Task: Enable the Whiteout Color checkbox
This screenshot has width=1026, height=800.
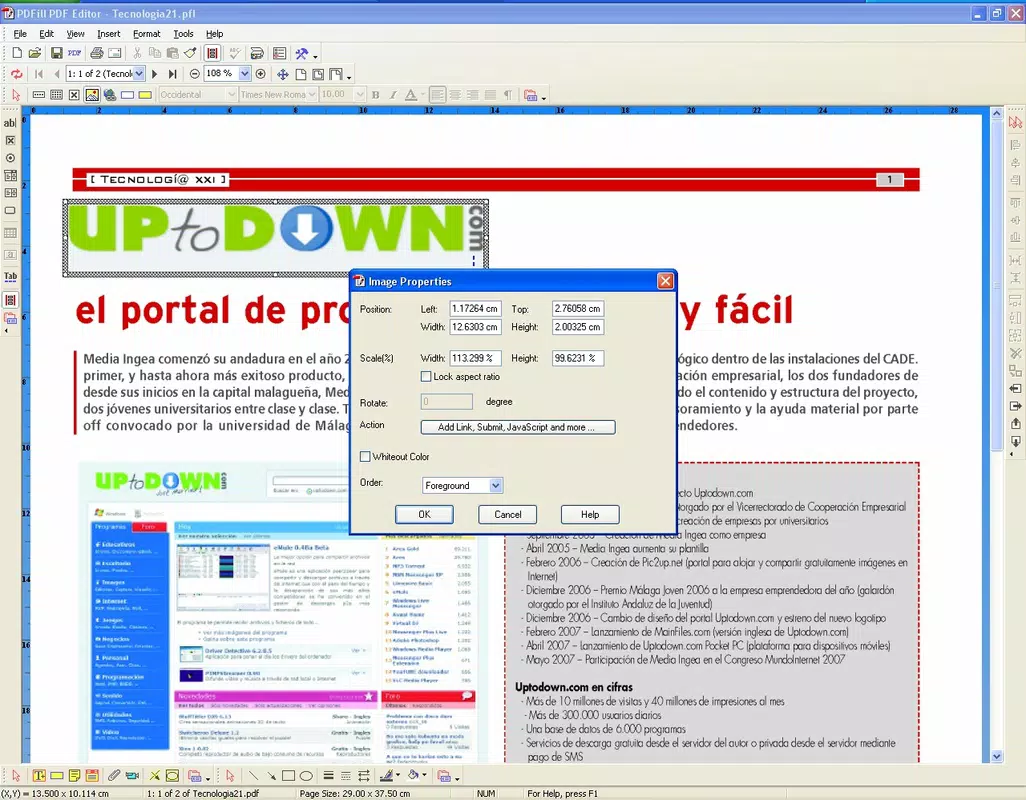Action: [x=365, y=457]
